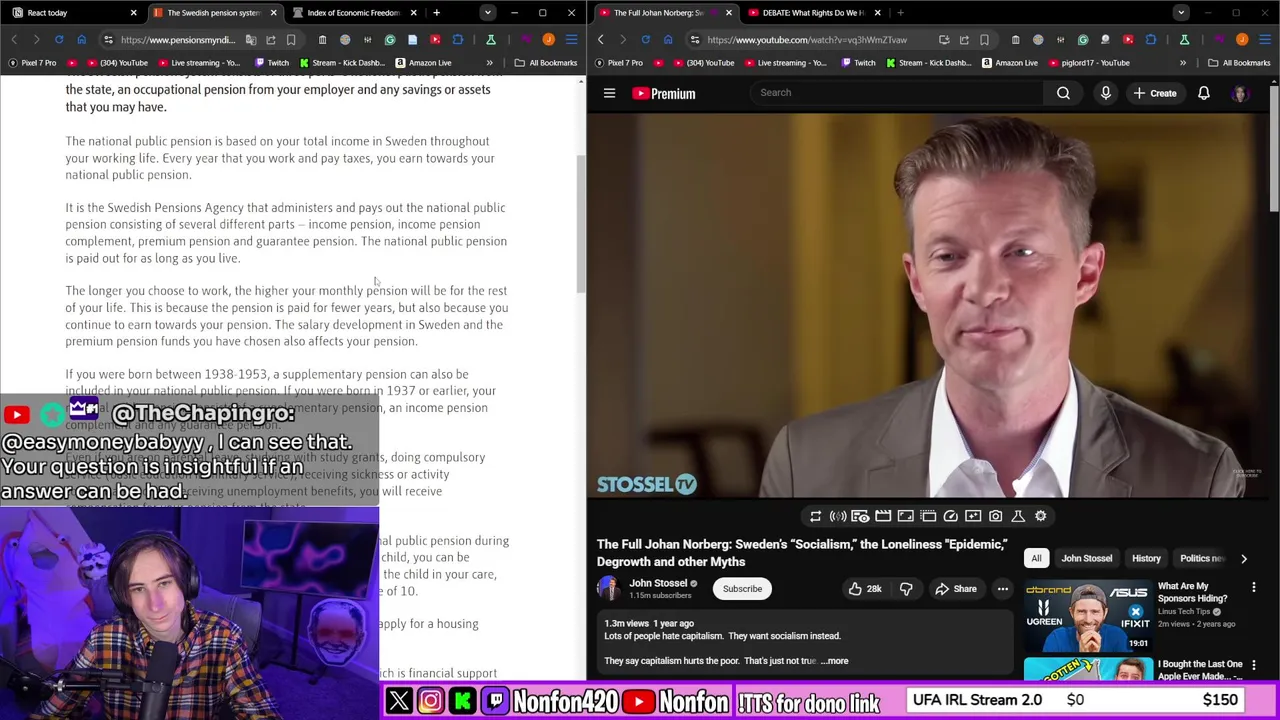
Task: Open John Stossel channel name link
Action: point(658,583)
